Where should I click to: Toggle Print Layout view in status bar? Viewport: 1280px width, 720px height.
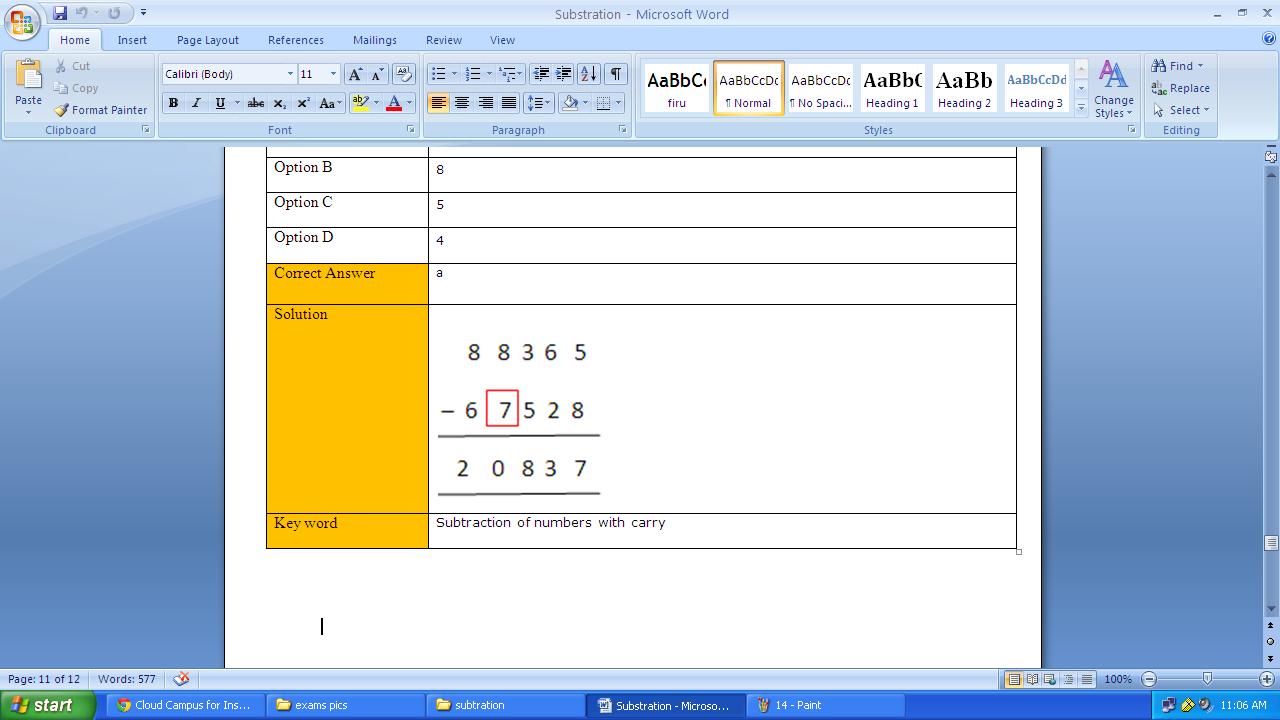coord(1014,680)
